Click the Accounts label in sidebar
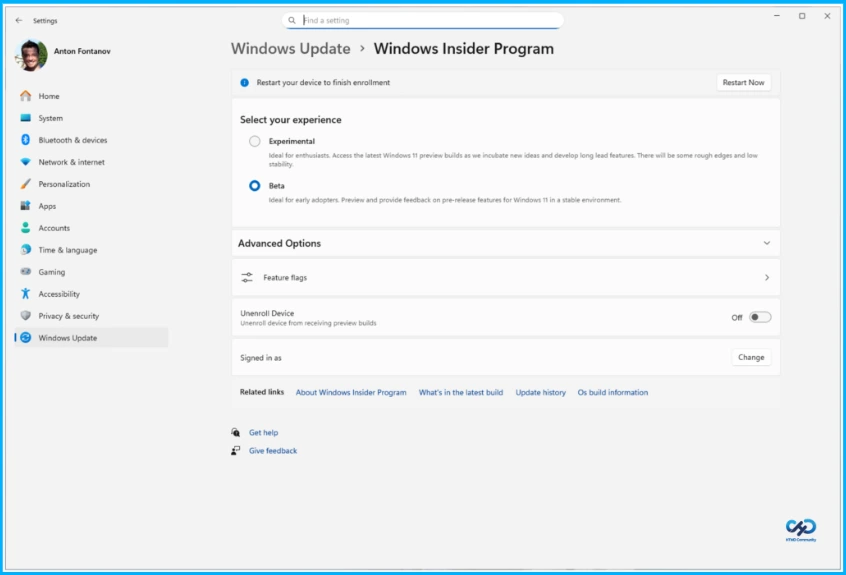The width and height of the screenshot is (846, 575). [54, 228]
